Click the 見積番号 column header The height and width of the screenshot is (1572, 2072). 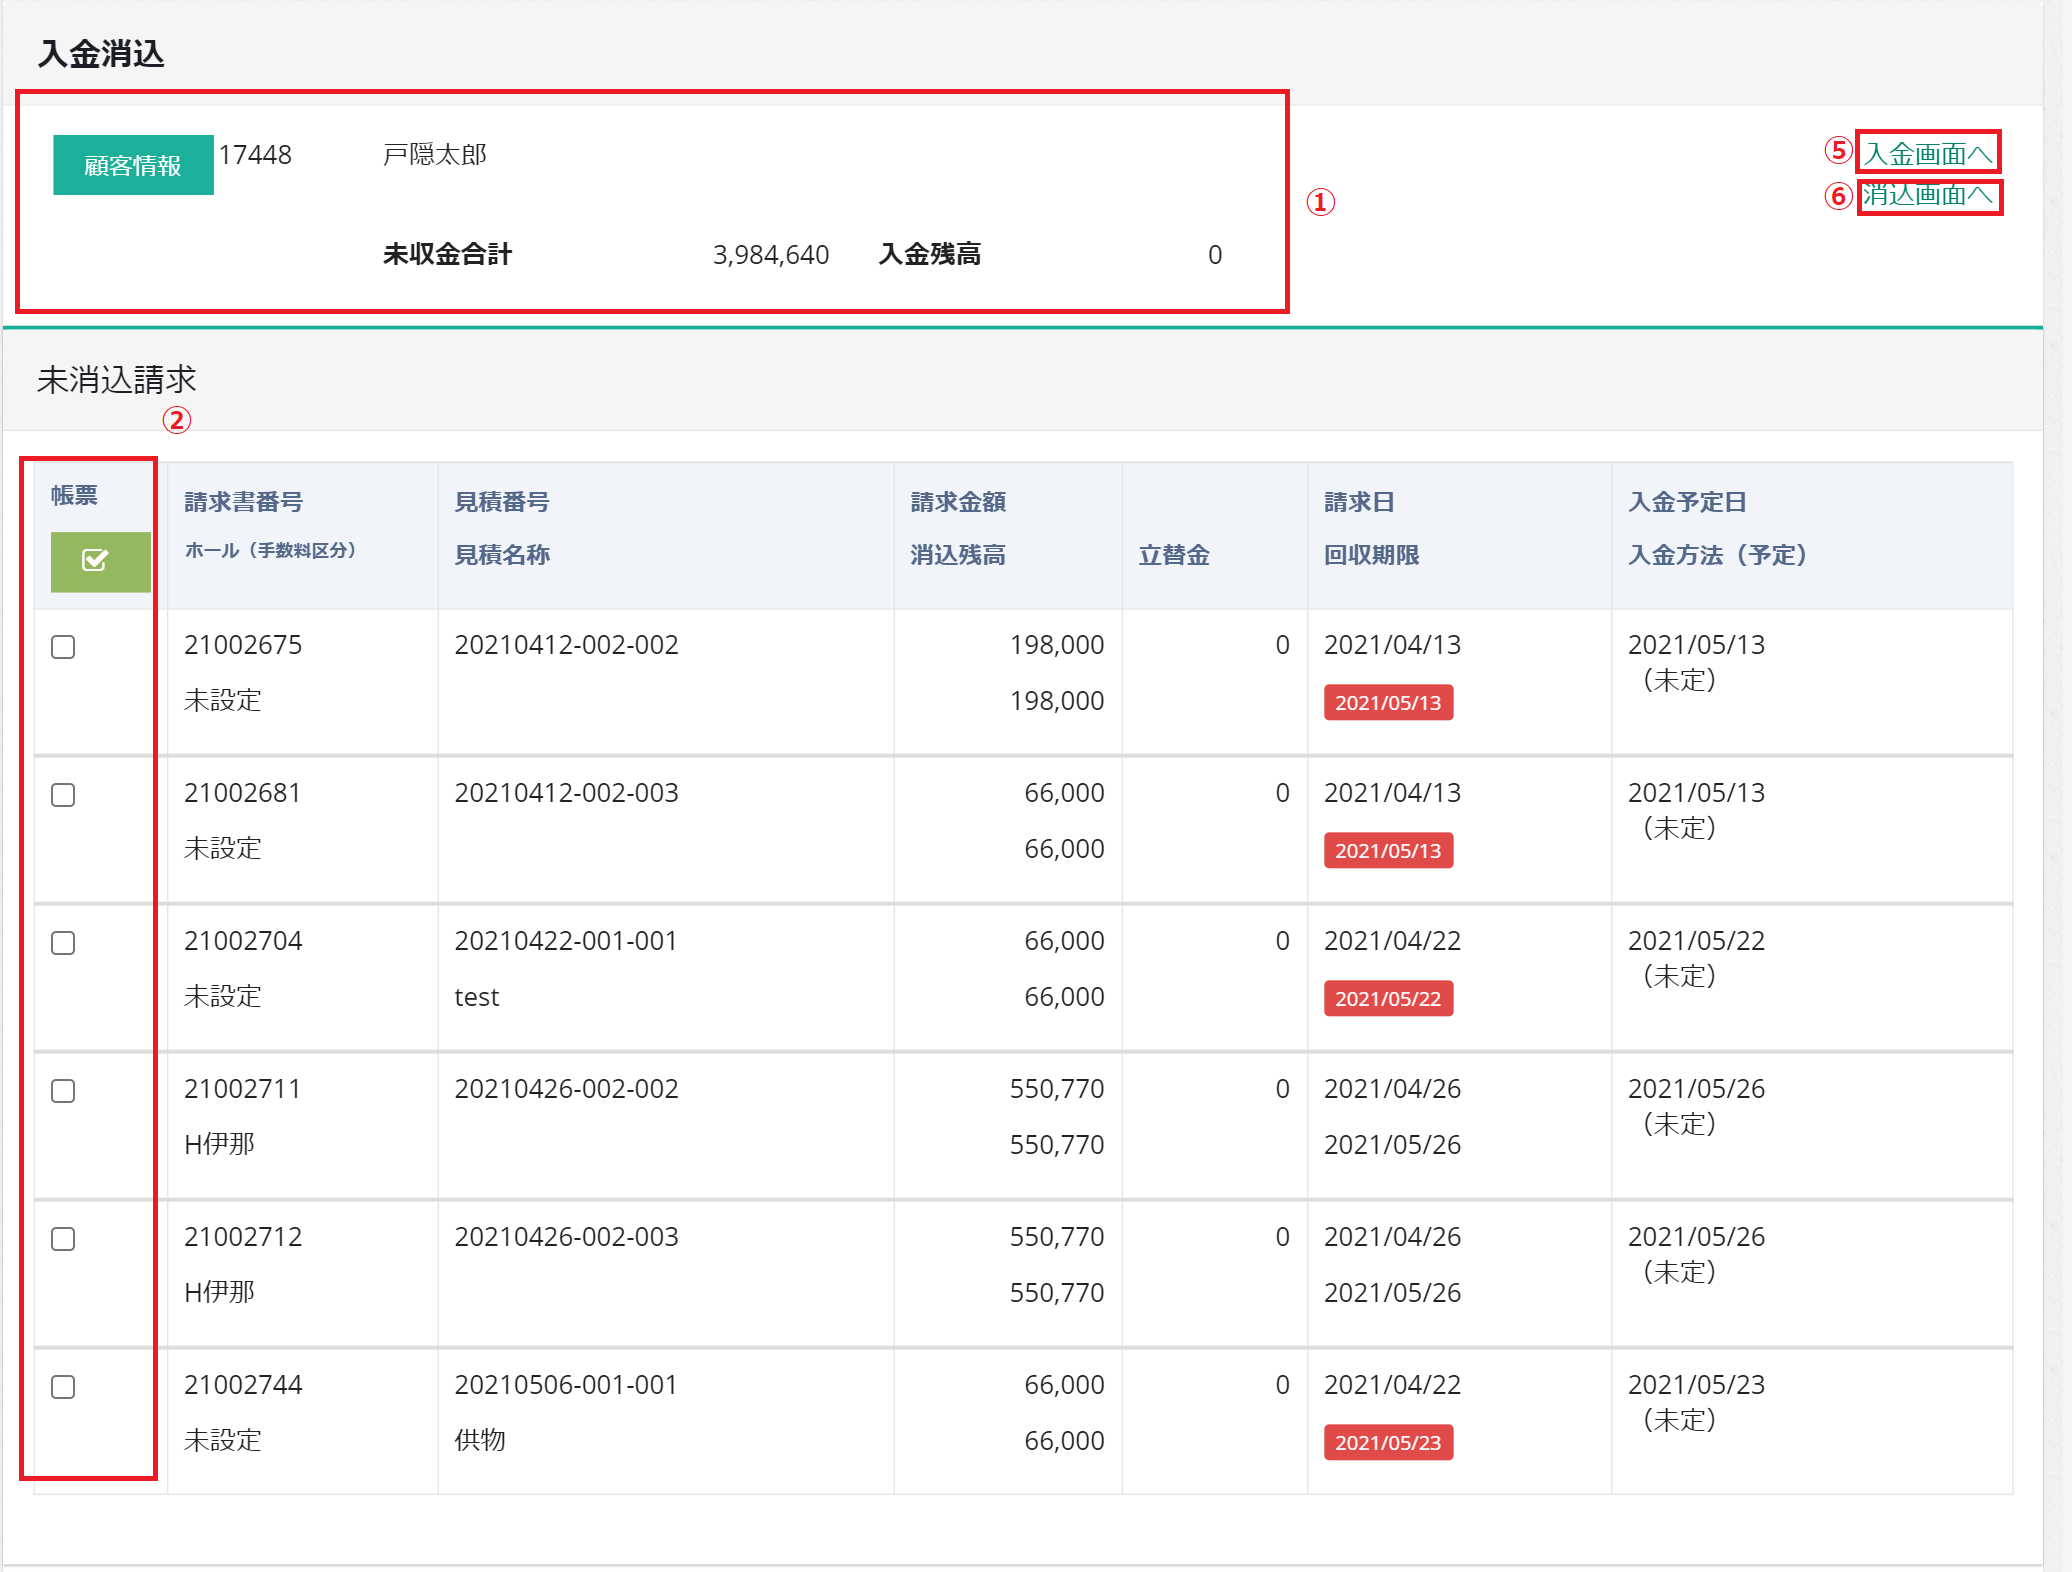501,502
